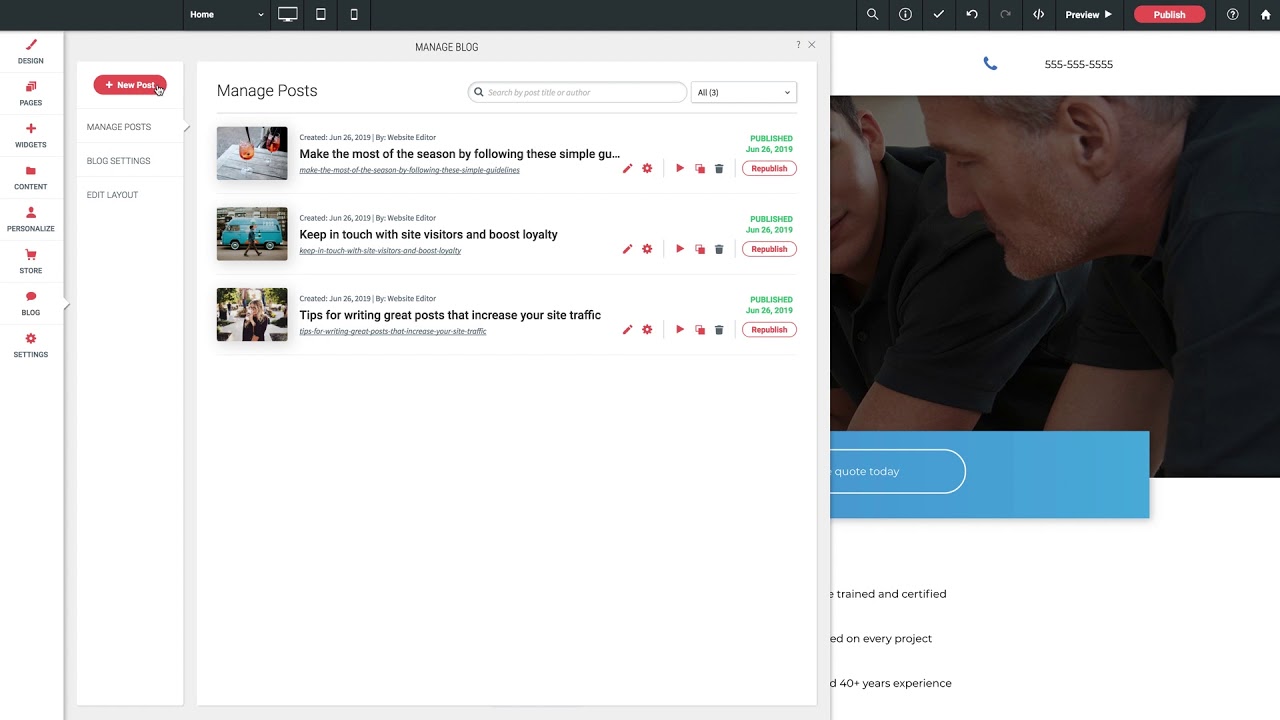
Task: Undo the last action
Action: [x=972, y=14]
